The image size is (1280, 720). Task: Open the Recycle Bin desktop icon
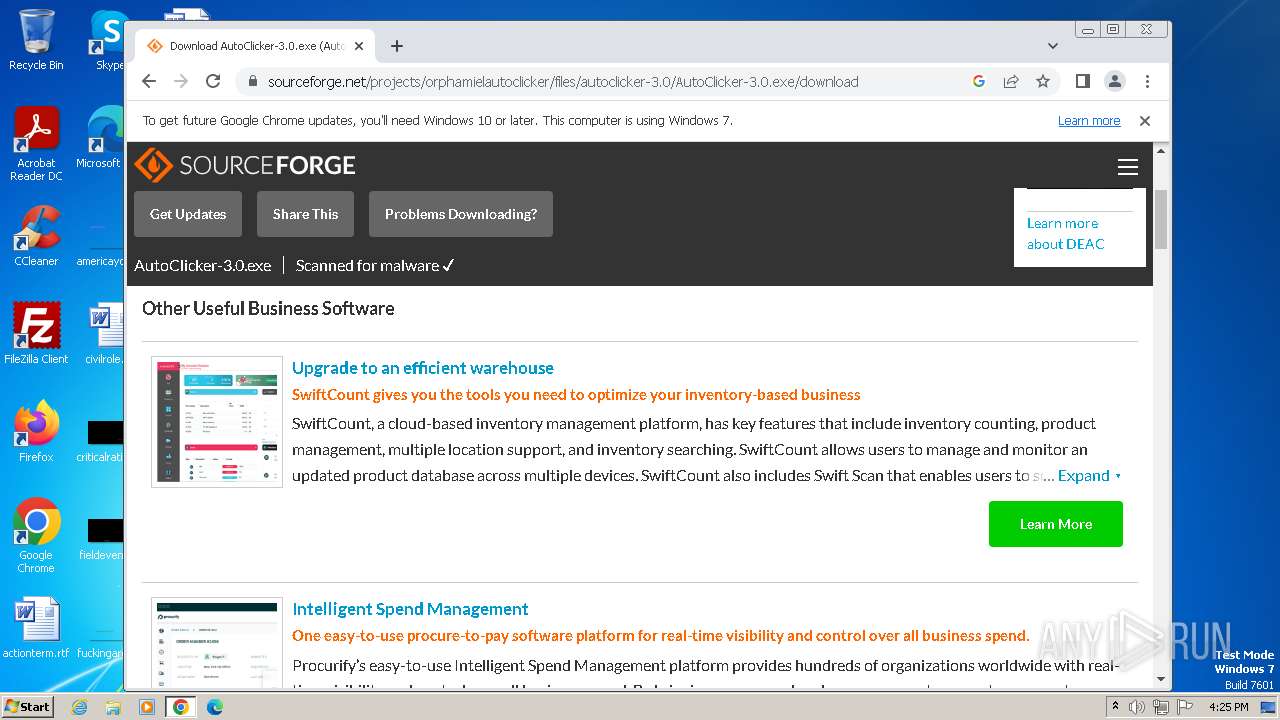tap(36, 40)
